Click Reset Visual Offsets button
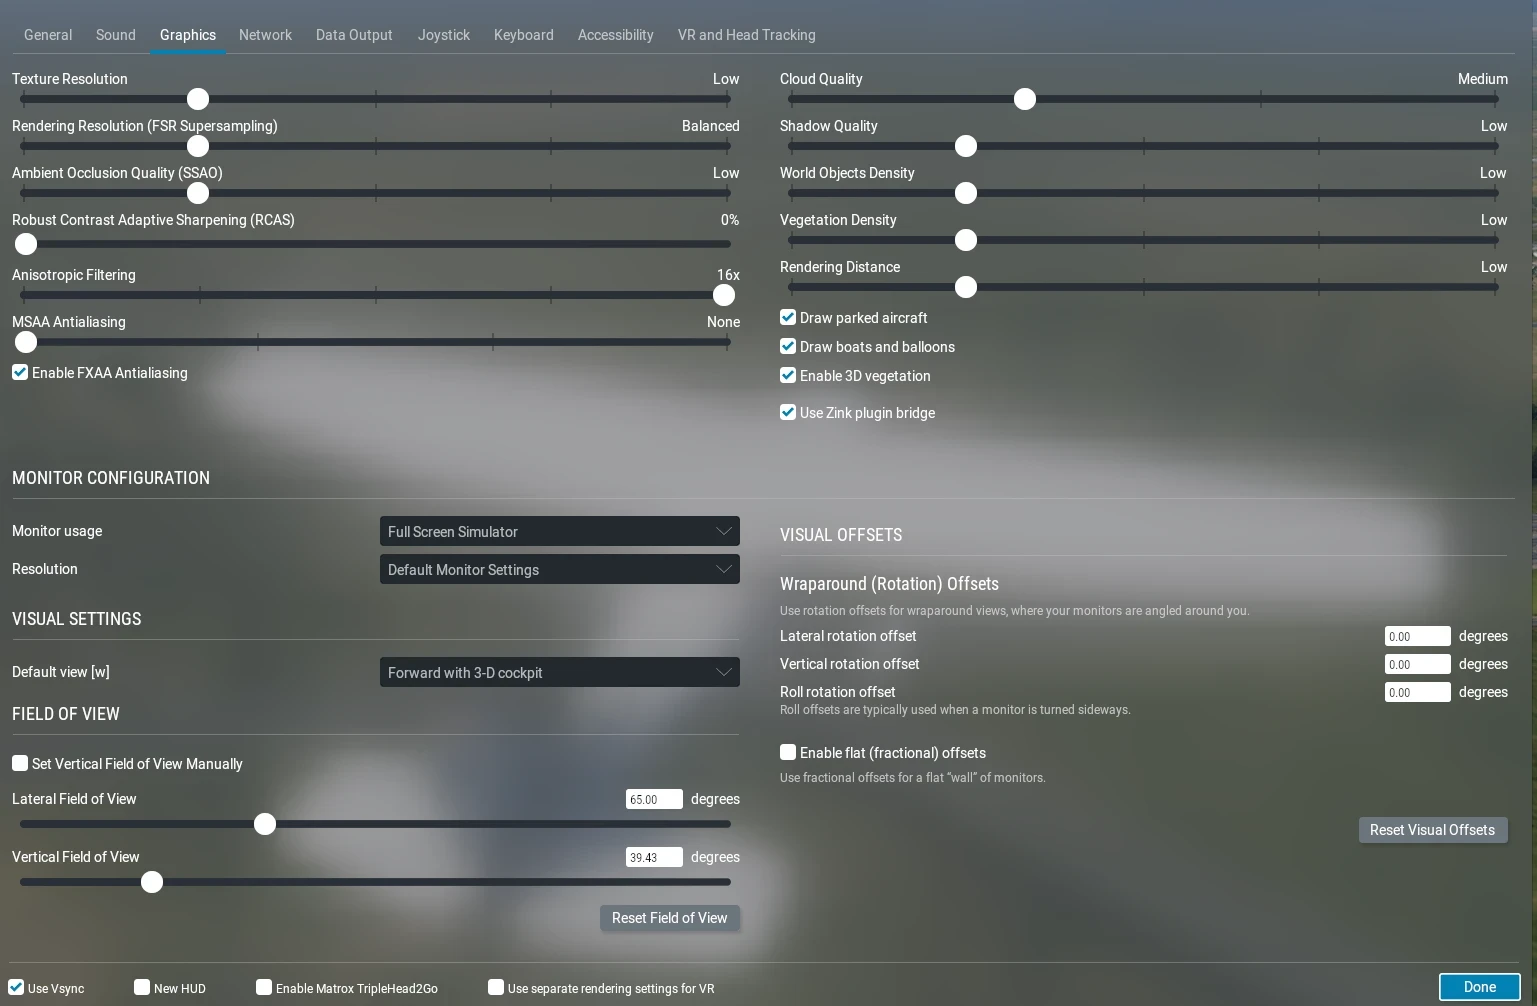The width and height of the screenshot is (1537, 1006). point(1433,830)
